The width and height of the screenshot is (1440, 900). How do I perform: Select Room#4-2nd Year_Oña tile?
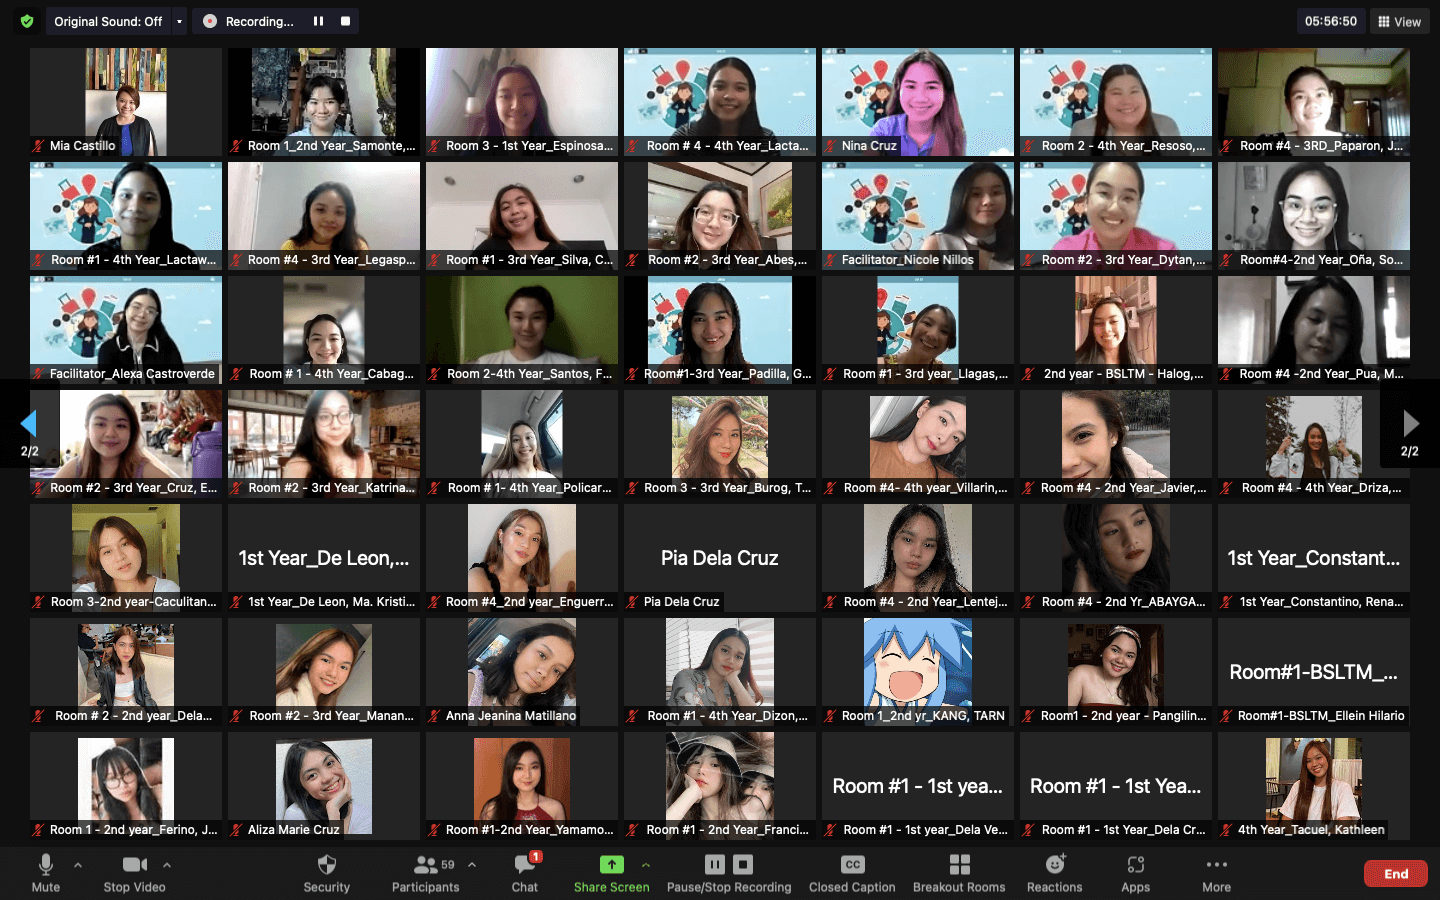[1314, 216]
